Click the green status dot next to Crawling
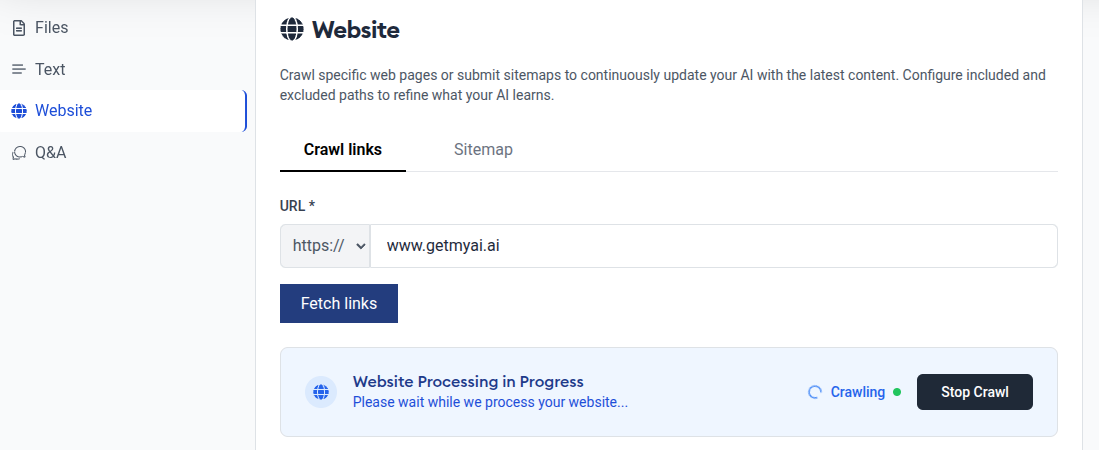Image resolution: width=1099 pixels, height=450 pixels. click(x=896, y=392)
